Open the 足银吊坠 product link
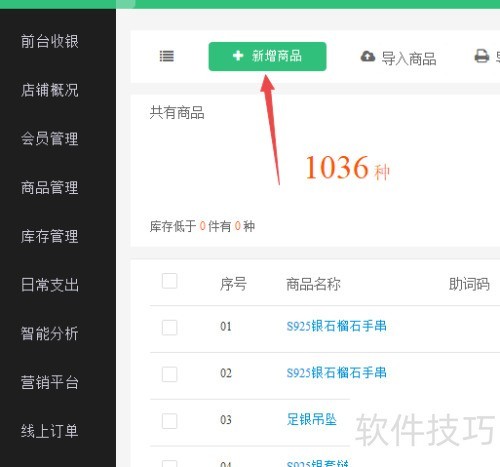The image size is (500, 467). [x=311, y=419]
